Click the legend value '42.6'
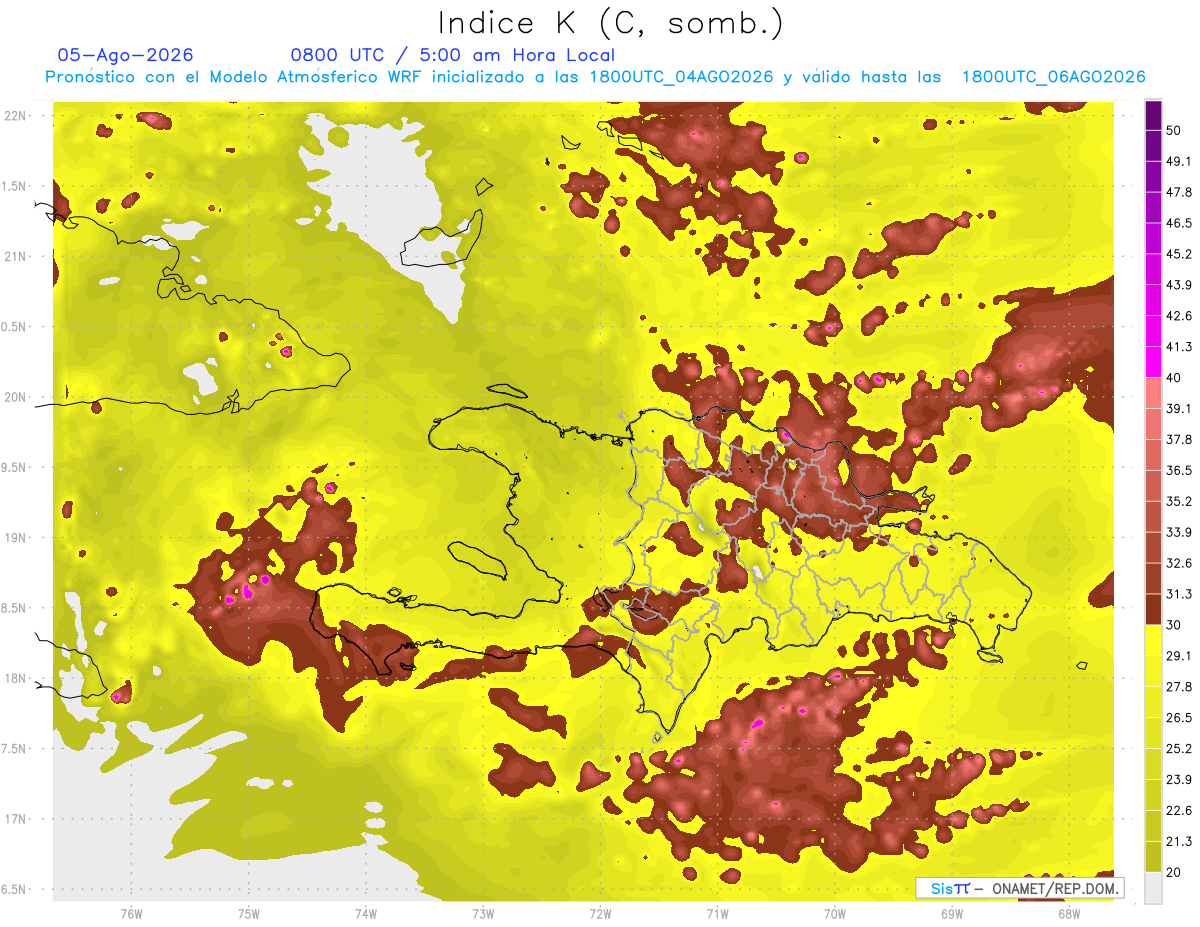1200x927 pixels. [x=1179, y=316]
